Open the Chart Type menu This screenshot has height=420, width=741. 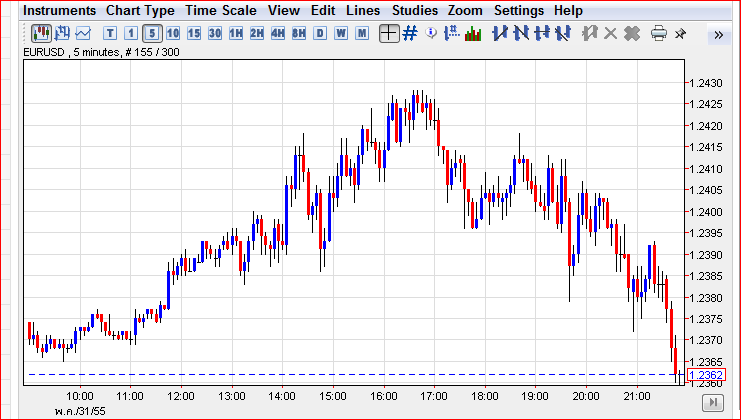click(140, 10)
